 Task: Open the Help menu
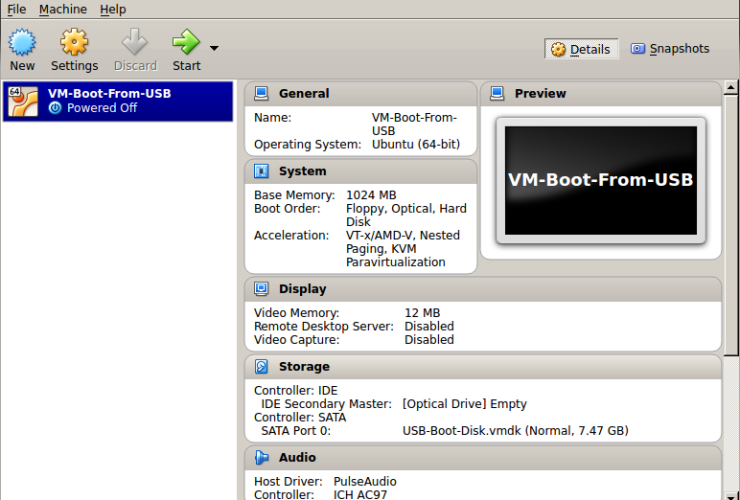point(113,9)
